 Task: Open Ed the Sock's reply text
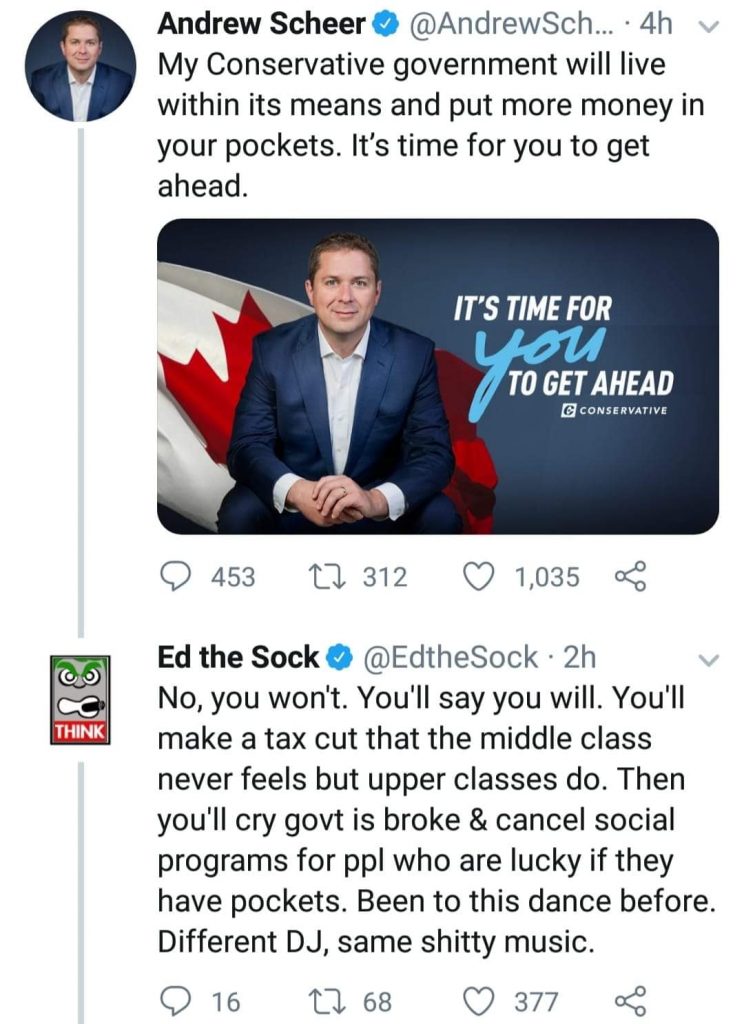(x=437, y=819)
